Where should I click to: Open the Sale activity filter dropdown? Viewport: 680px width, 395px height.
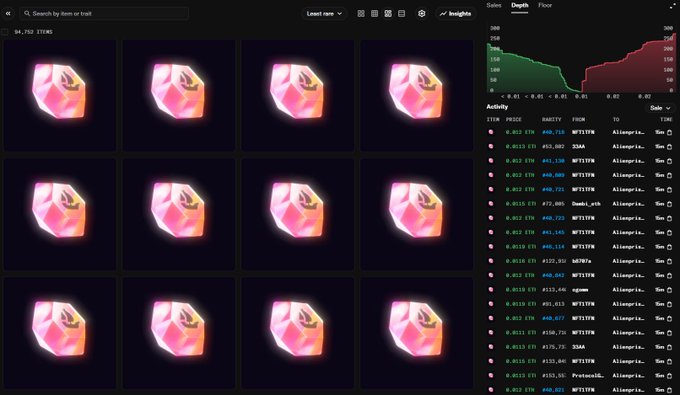tap(660, 108)
